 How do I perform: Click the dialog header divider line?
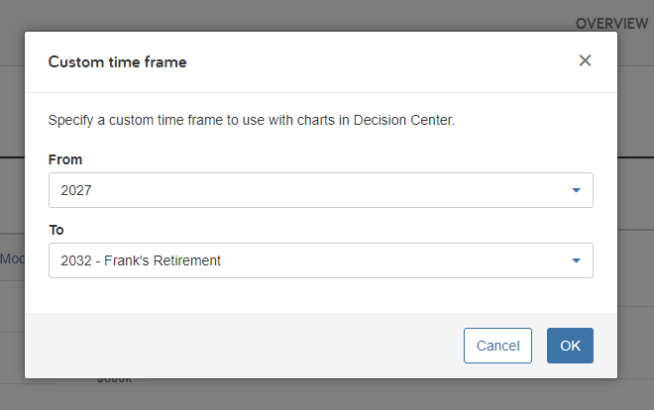(x=321, y=92)
